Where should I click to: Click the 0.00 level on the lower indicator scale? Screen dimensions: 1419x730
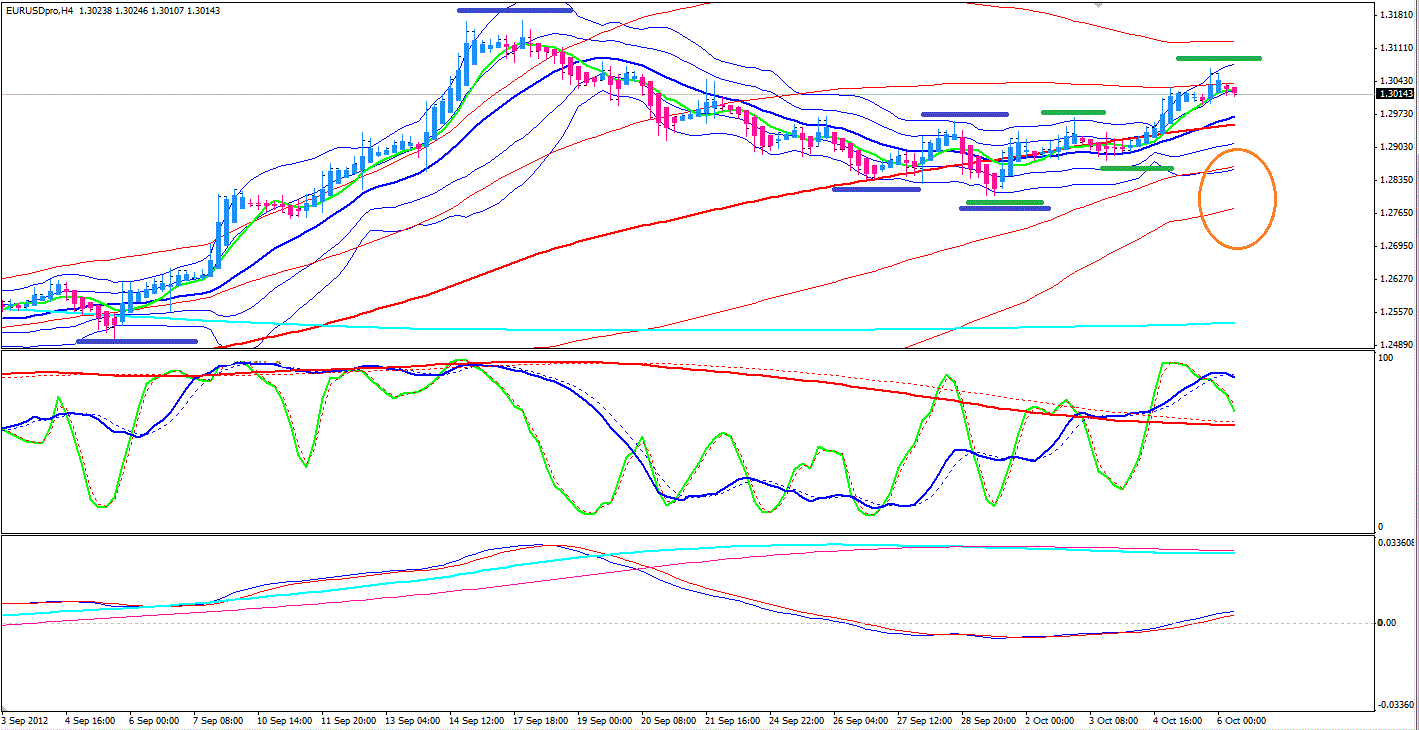pos(1386,623)
